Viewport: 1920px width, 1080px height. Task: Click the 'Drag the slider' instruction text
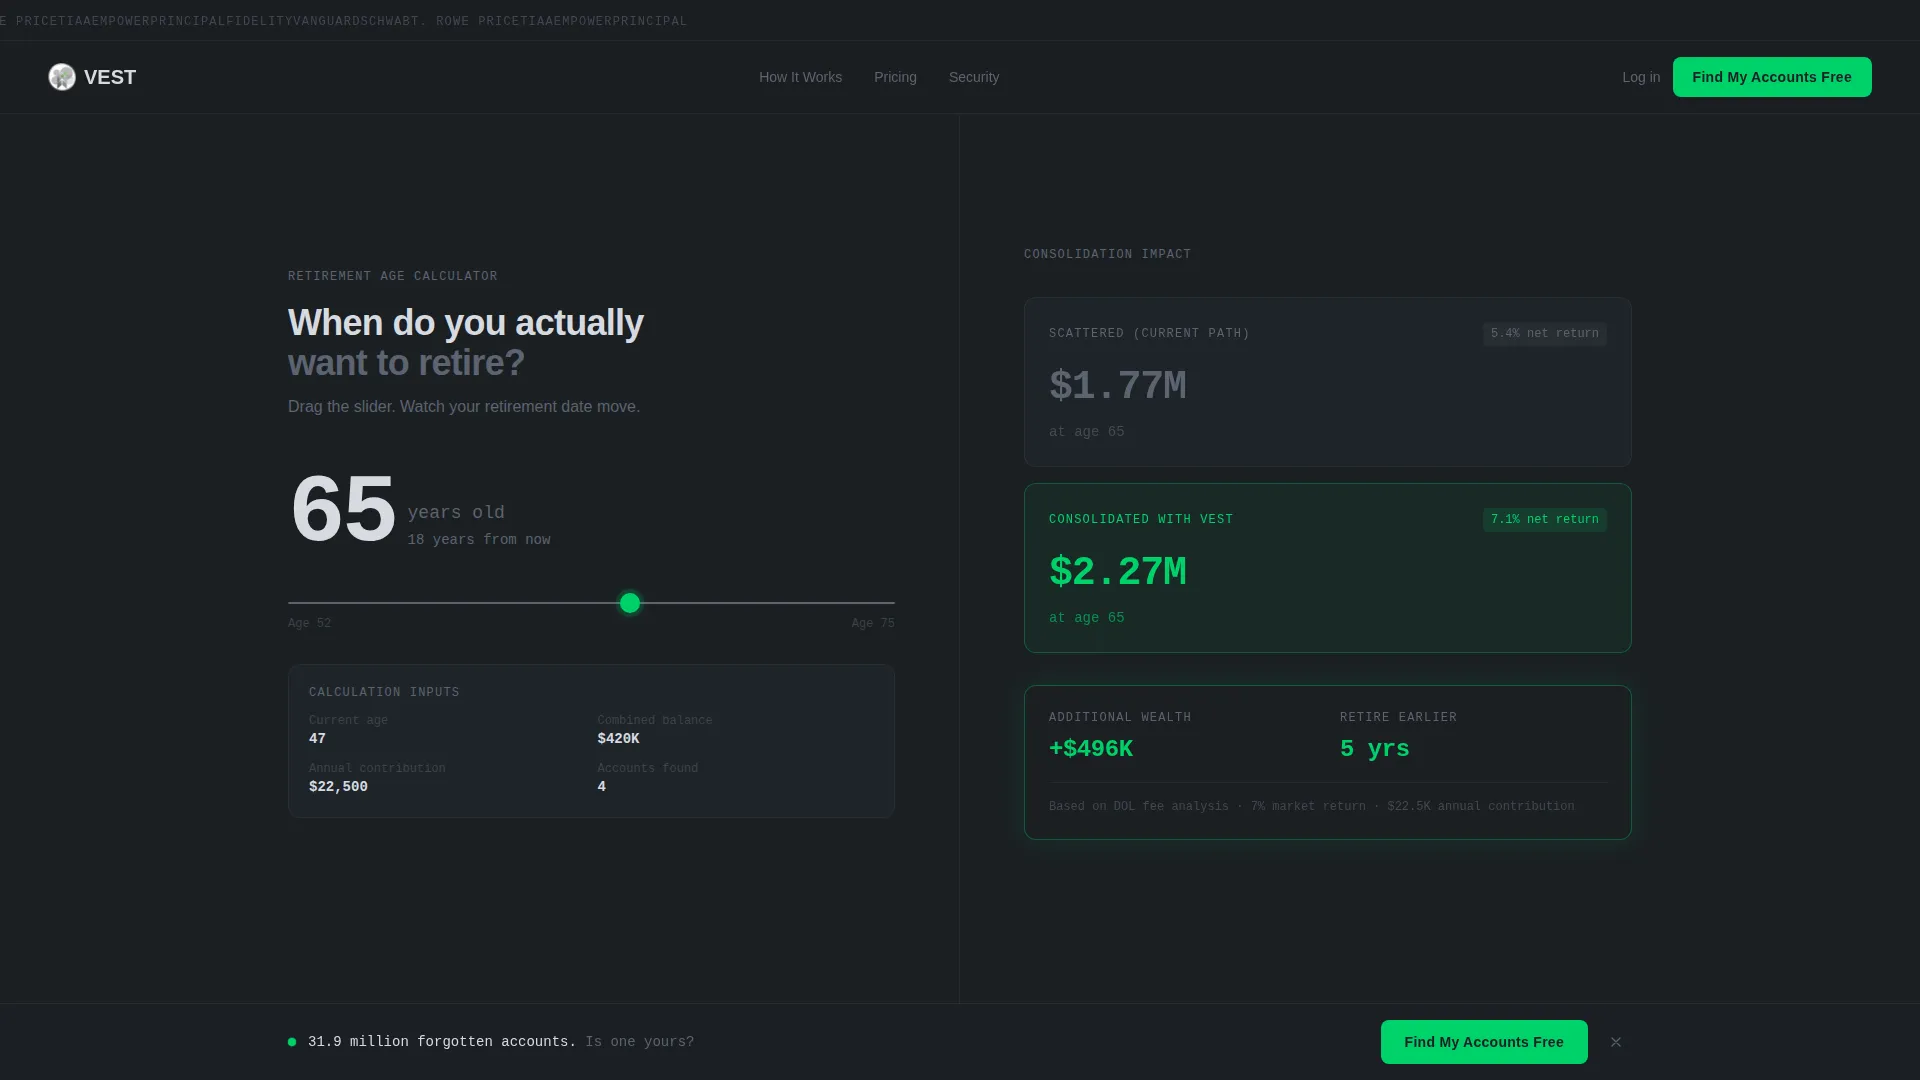pos(464,407)
